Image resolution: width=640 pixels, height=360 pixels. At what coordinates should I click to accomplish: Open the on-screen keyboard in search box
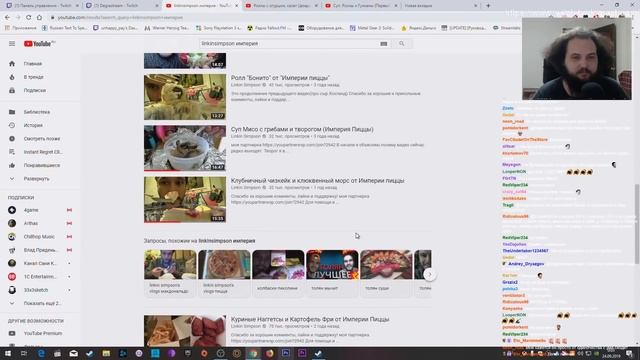point(384,44)
